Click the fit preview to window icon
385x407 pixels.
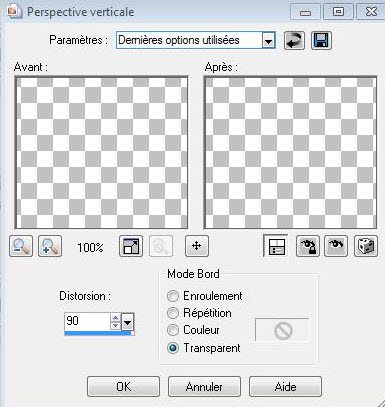tap(131, 246)
